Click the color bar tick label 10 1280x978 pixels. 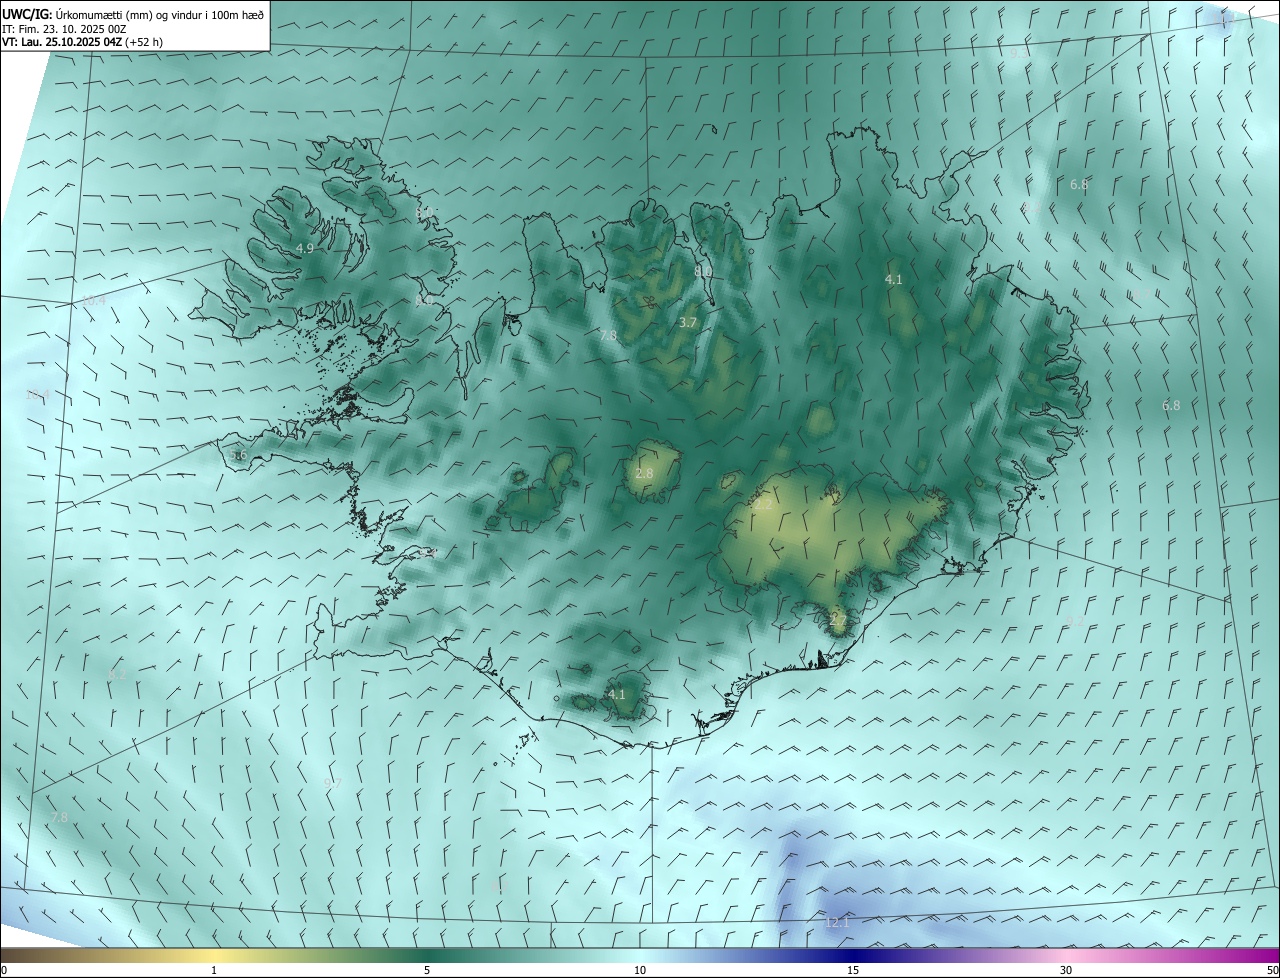click(x=640, y=970)
